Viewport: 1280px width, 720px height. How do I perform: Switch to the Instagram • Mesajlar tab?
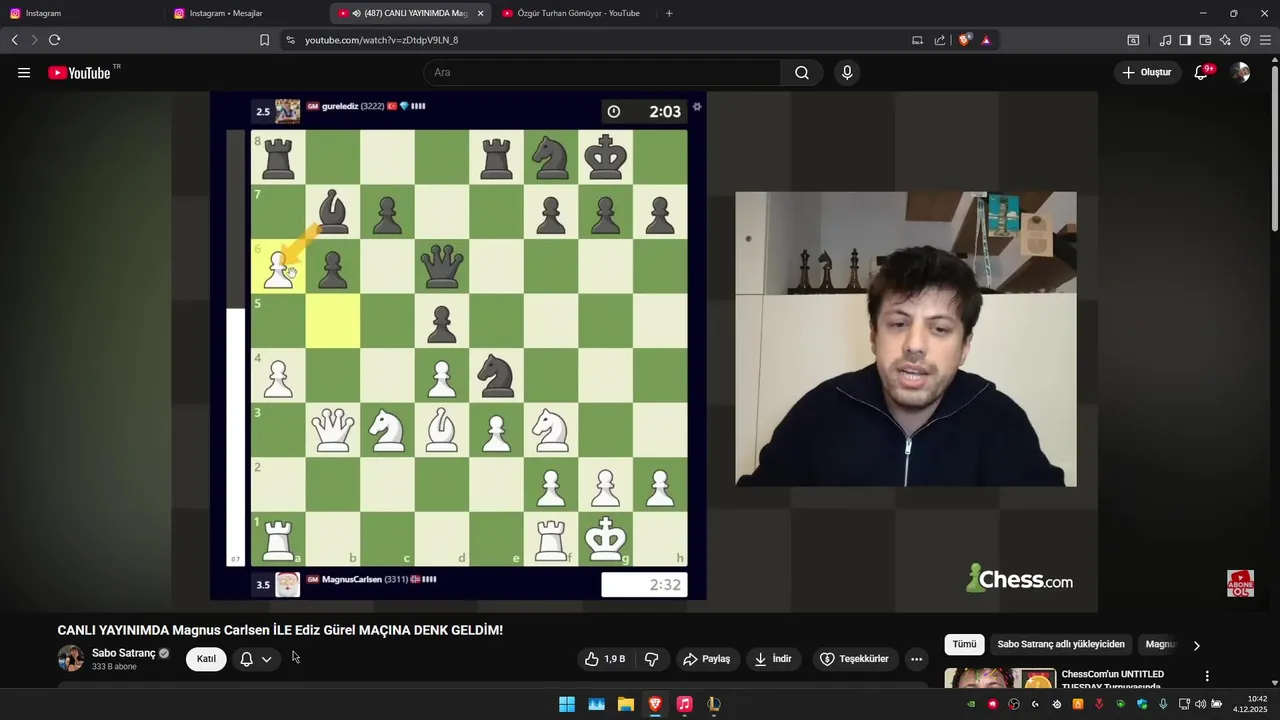pos(246,13)
